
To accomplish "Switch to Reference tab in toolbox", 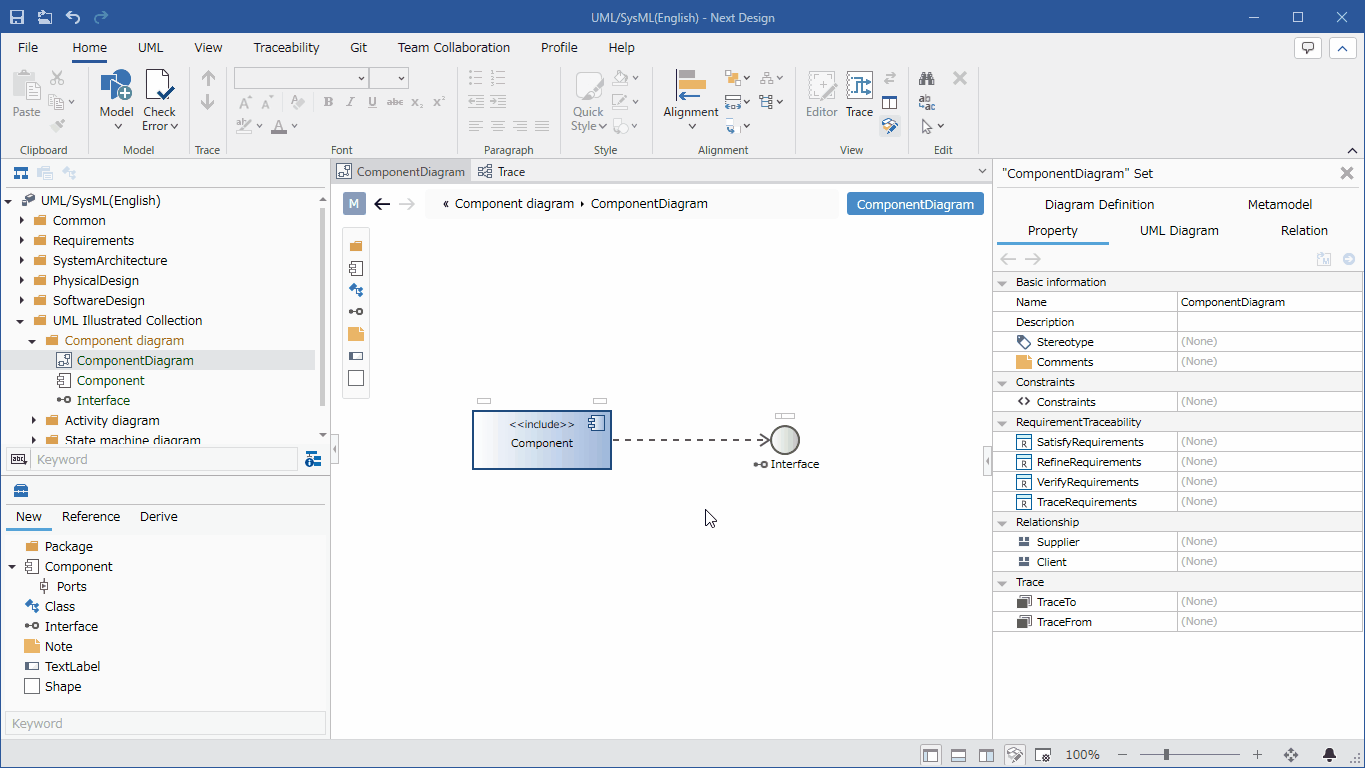I will pyautogui.click(x=91, y=517).
